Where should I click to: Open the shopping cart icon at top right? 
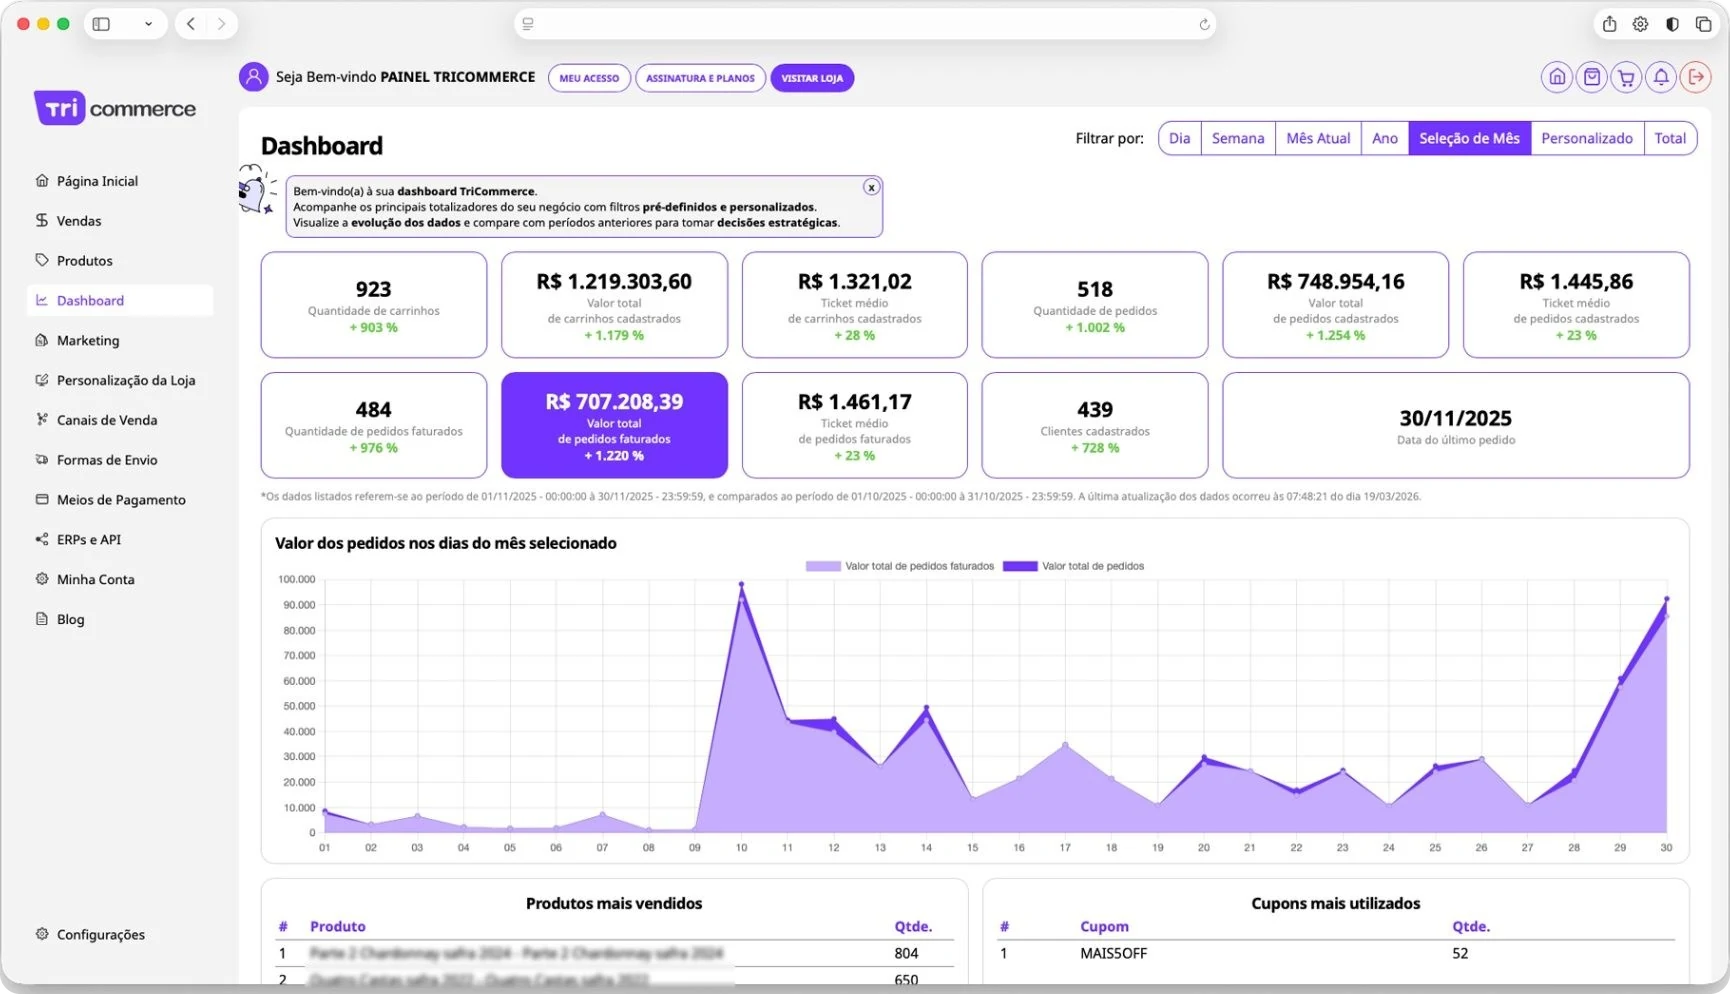tap(1626, 77)
